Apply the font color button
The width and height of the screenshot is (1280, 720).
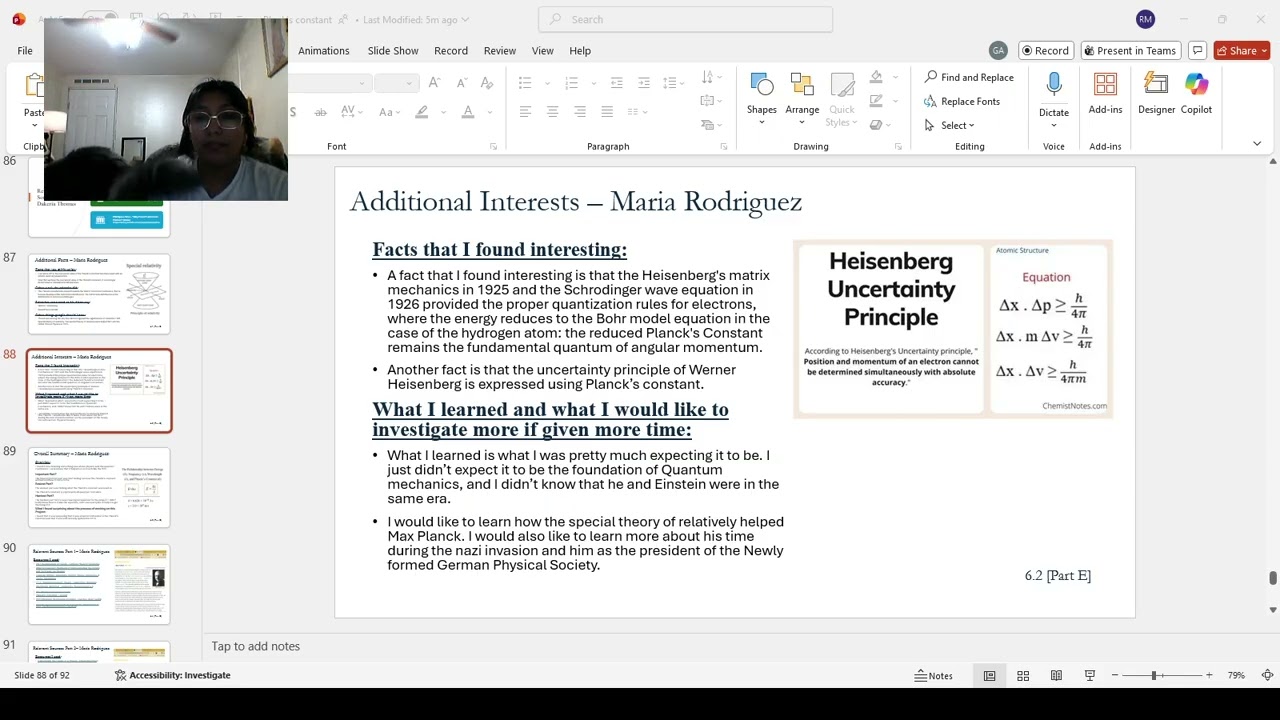[467, 112]
